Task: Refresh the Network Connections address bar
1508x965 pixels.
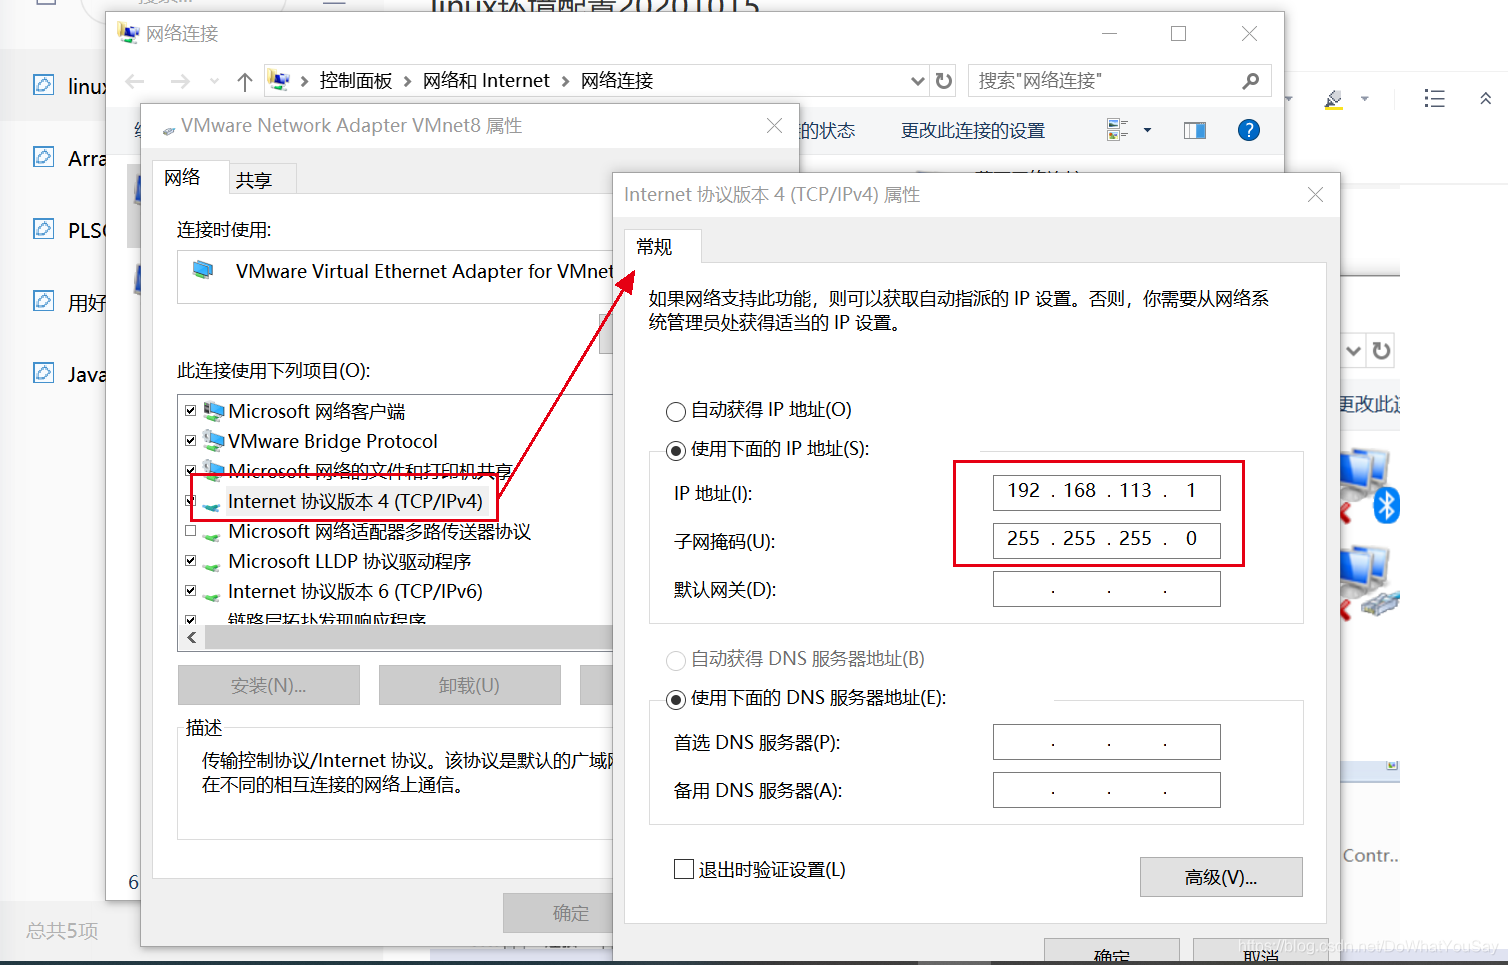Action: coord(944,80)
